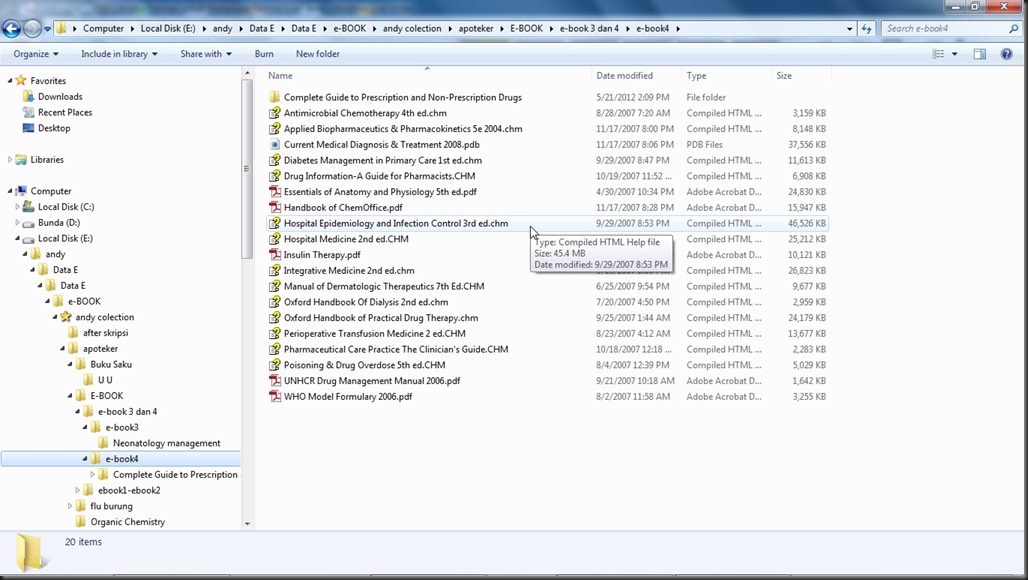Select the after skripsi folder in tree
This screenshot has width=1028, height=580.
click(106, 333)
